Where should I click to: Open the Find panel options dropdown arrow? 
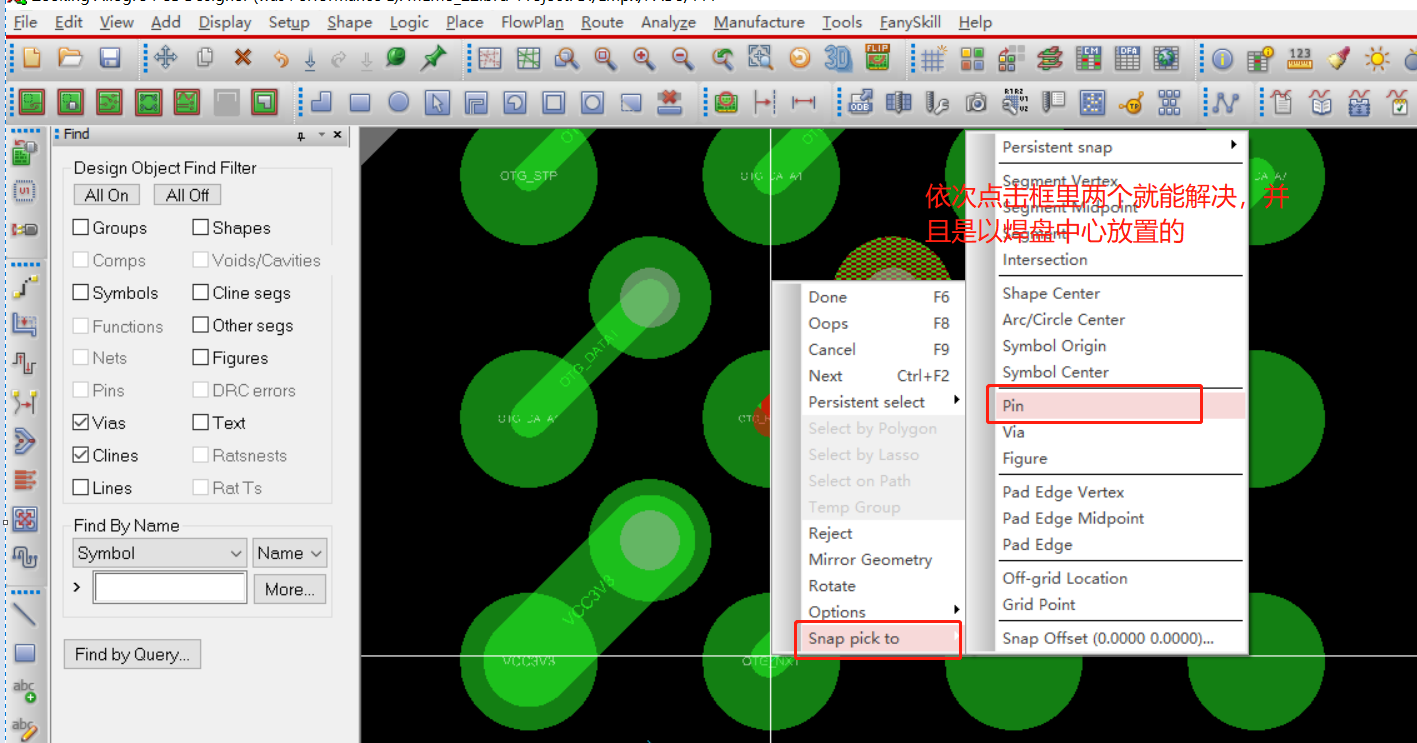pyautogui.click(x=321, y=134)
